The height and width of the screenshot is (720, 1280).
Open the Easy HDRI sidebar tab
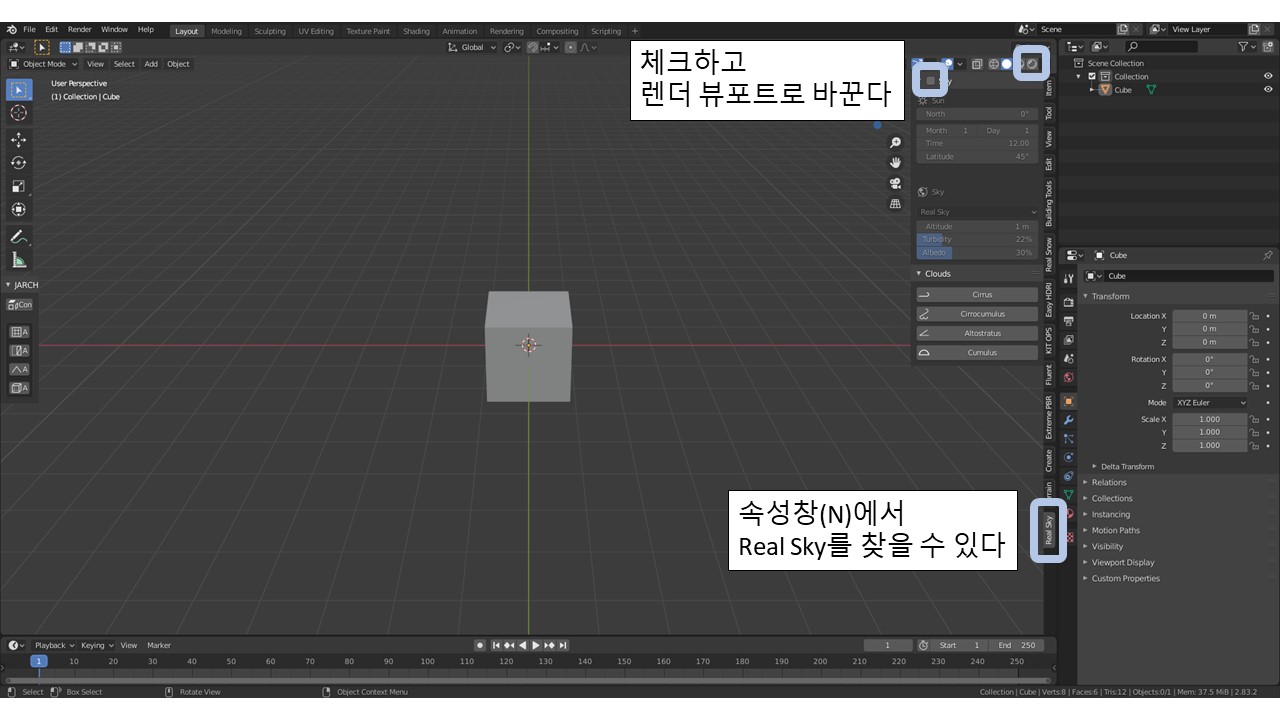click(x=1049, y=299)
